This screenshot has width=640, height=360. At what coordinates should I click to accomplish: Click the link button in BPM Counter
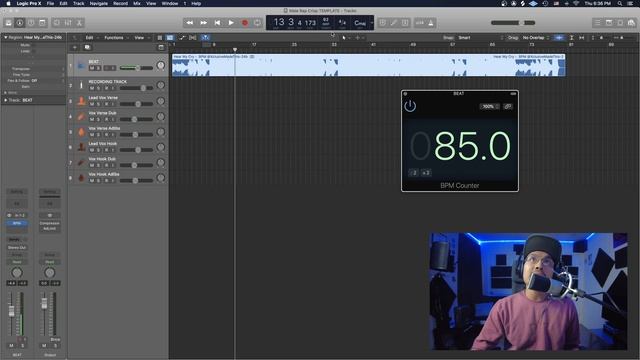508,107
